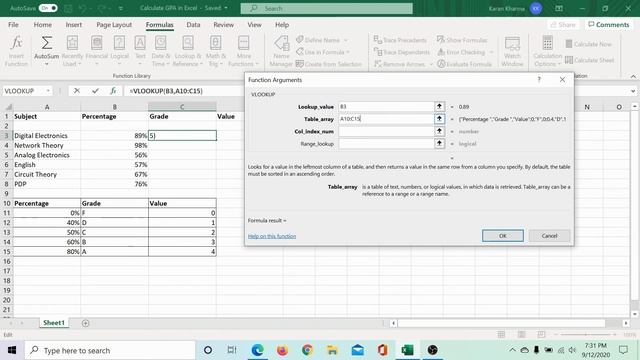Viewport: 640px width, 360px height.
Task: Switch to the Data tab
Action: click(193, 24)
